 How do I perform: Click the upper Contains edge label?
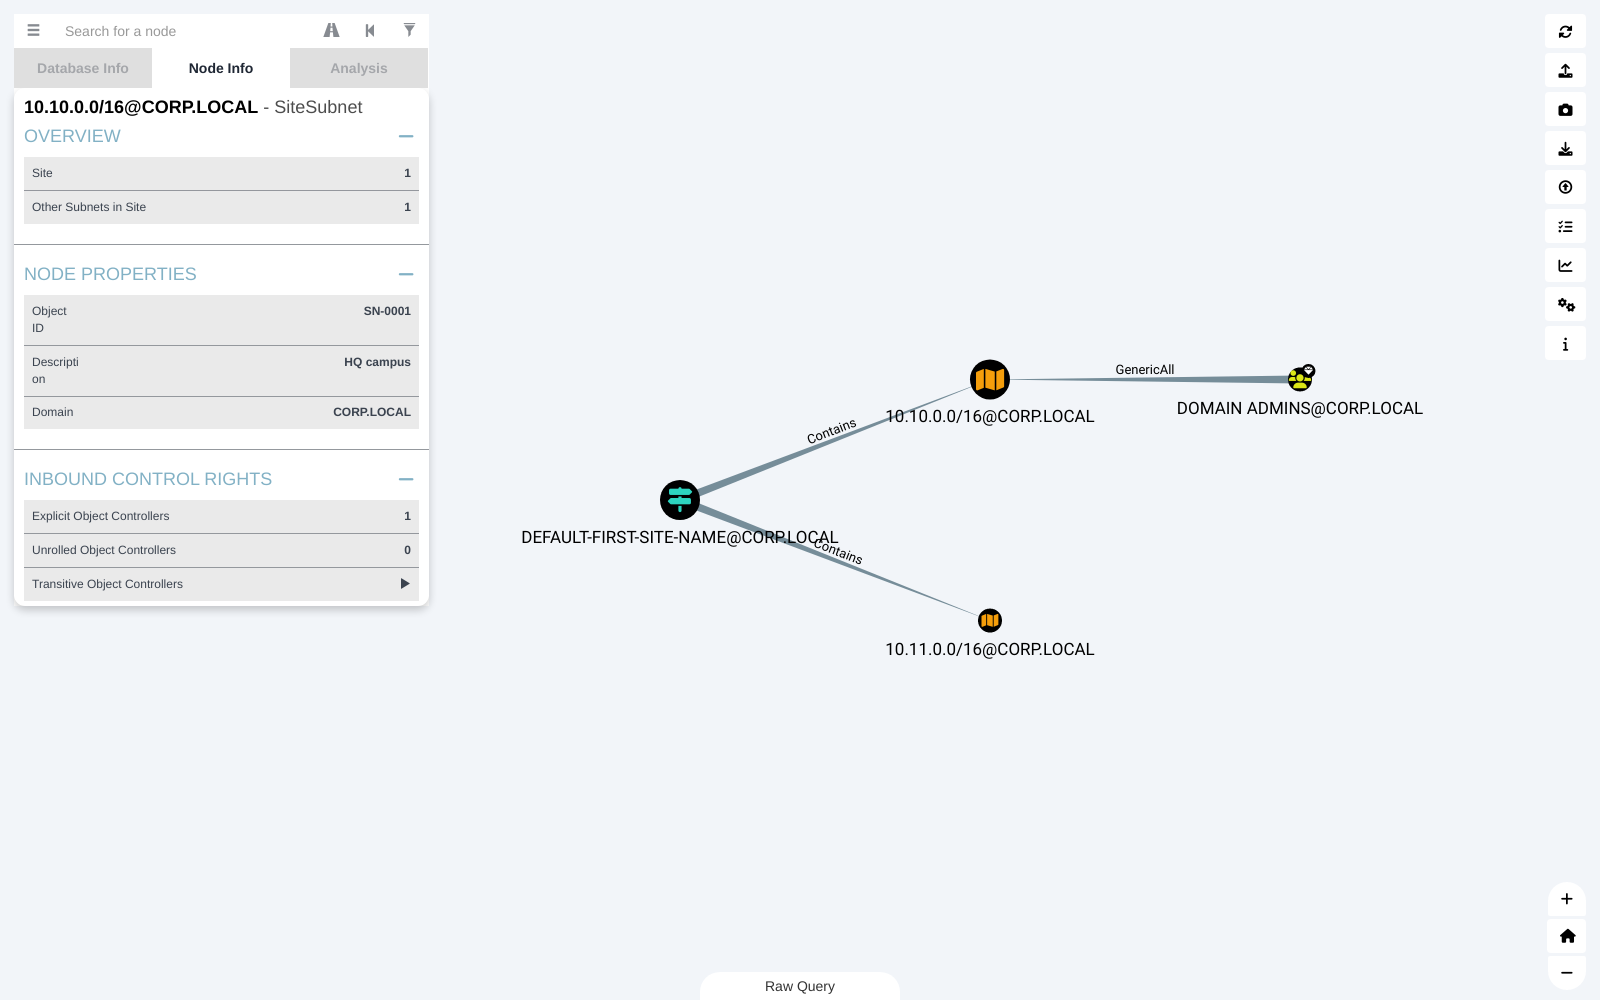pos(832,431)
